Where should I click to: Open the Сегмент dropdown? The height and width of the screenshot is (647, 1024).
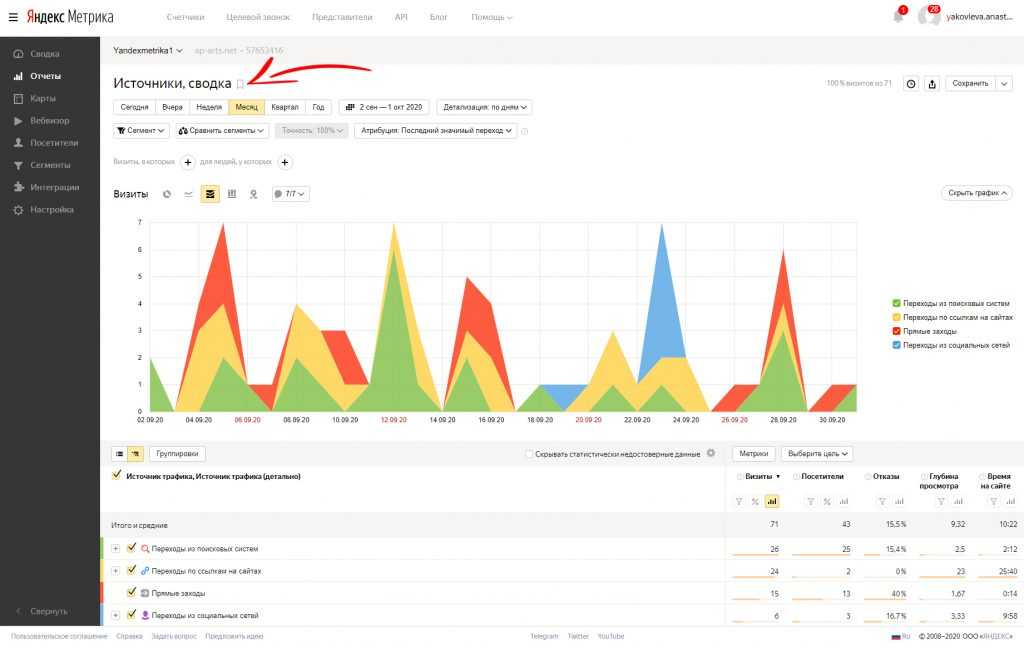(x=141, y=131)
